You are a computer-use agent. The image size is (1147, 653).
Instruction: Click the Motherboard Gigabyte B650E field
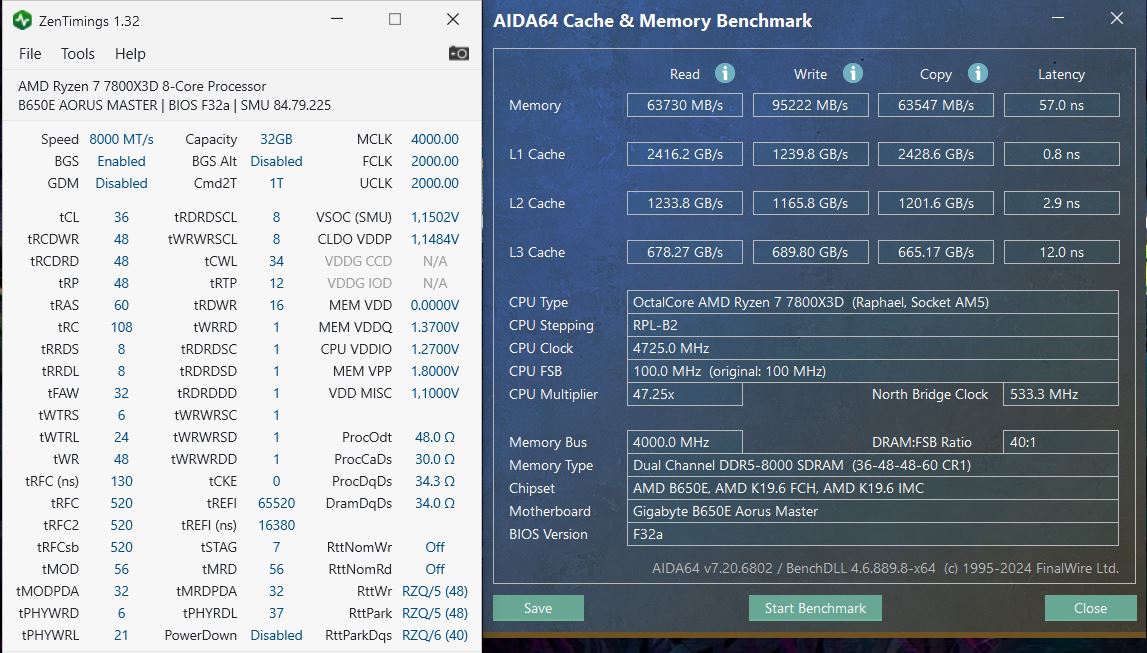(x=873, y=511)
